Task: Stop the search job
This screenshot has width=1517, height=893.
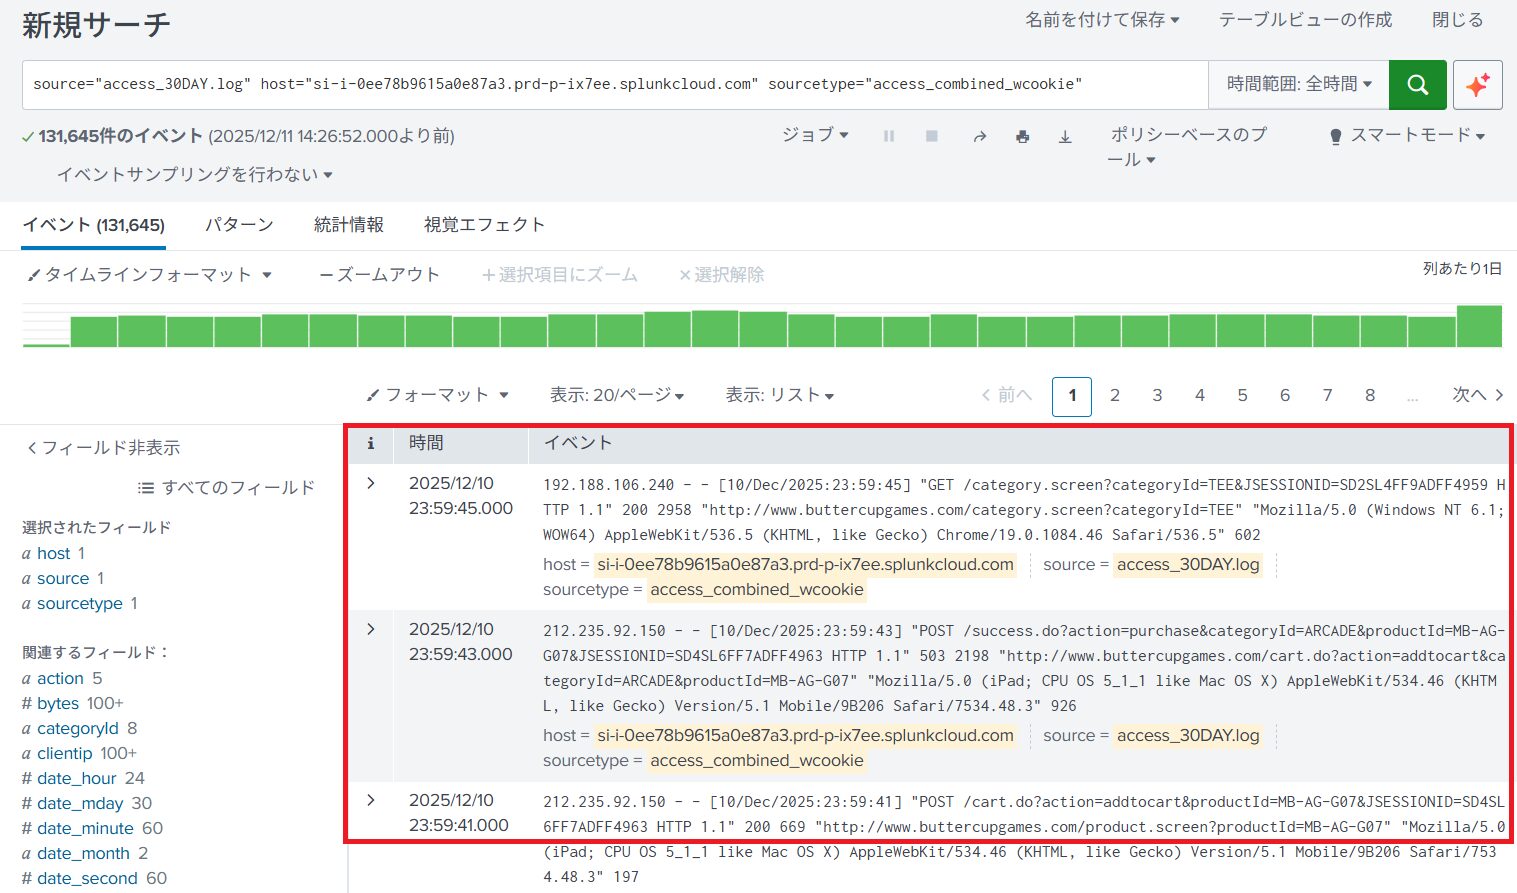Action: pyautogui.click(x=931, y=136)
